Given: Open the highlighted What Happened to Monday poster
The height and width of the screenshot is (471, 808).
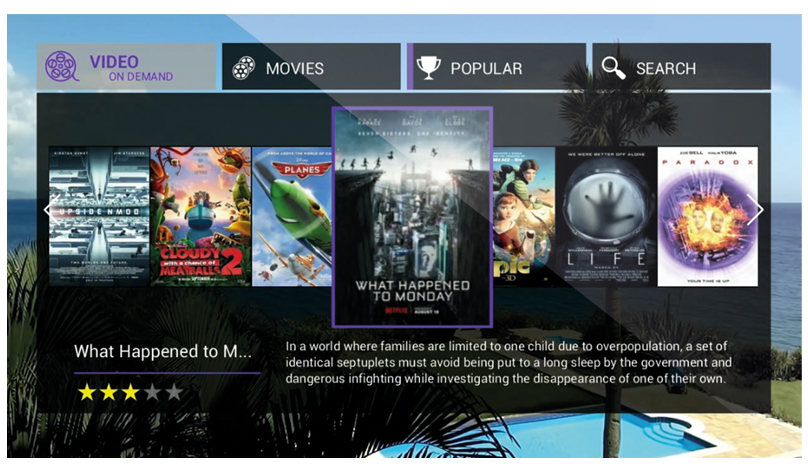Looking at the screenshot, I should (x=412, y=217).
